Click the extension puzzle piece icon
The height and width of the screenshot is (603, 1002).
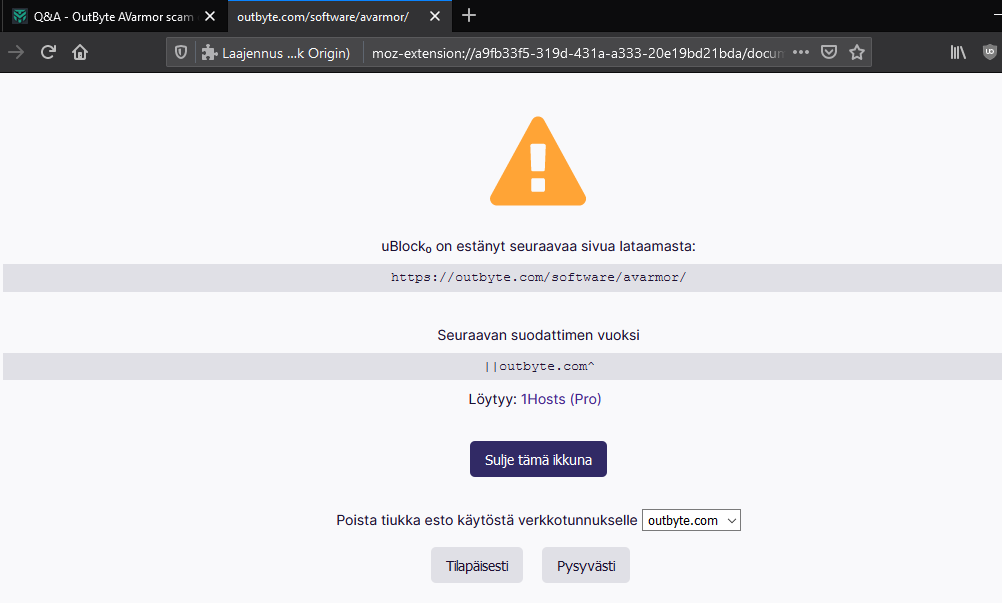click(x=209, y=52)
